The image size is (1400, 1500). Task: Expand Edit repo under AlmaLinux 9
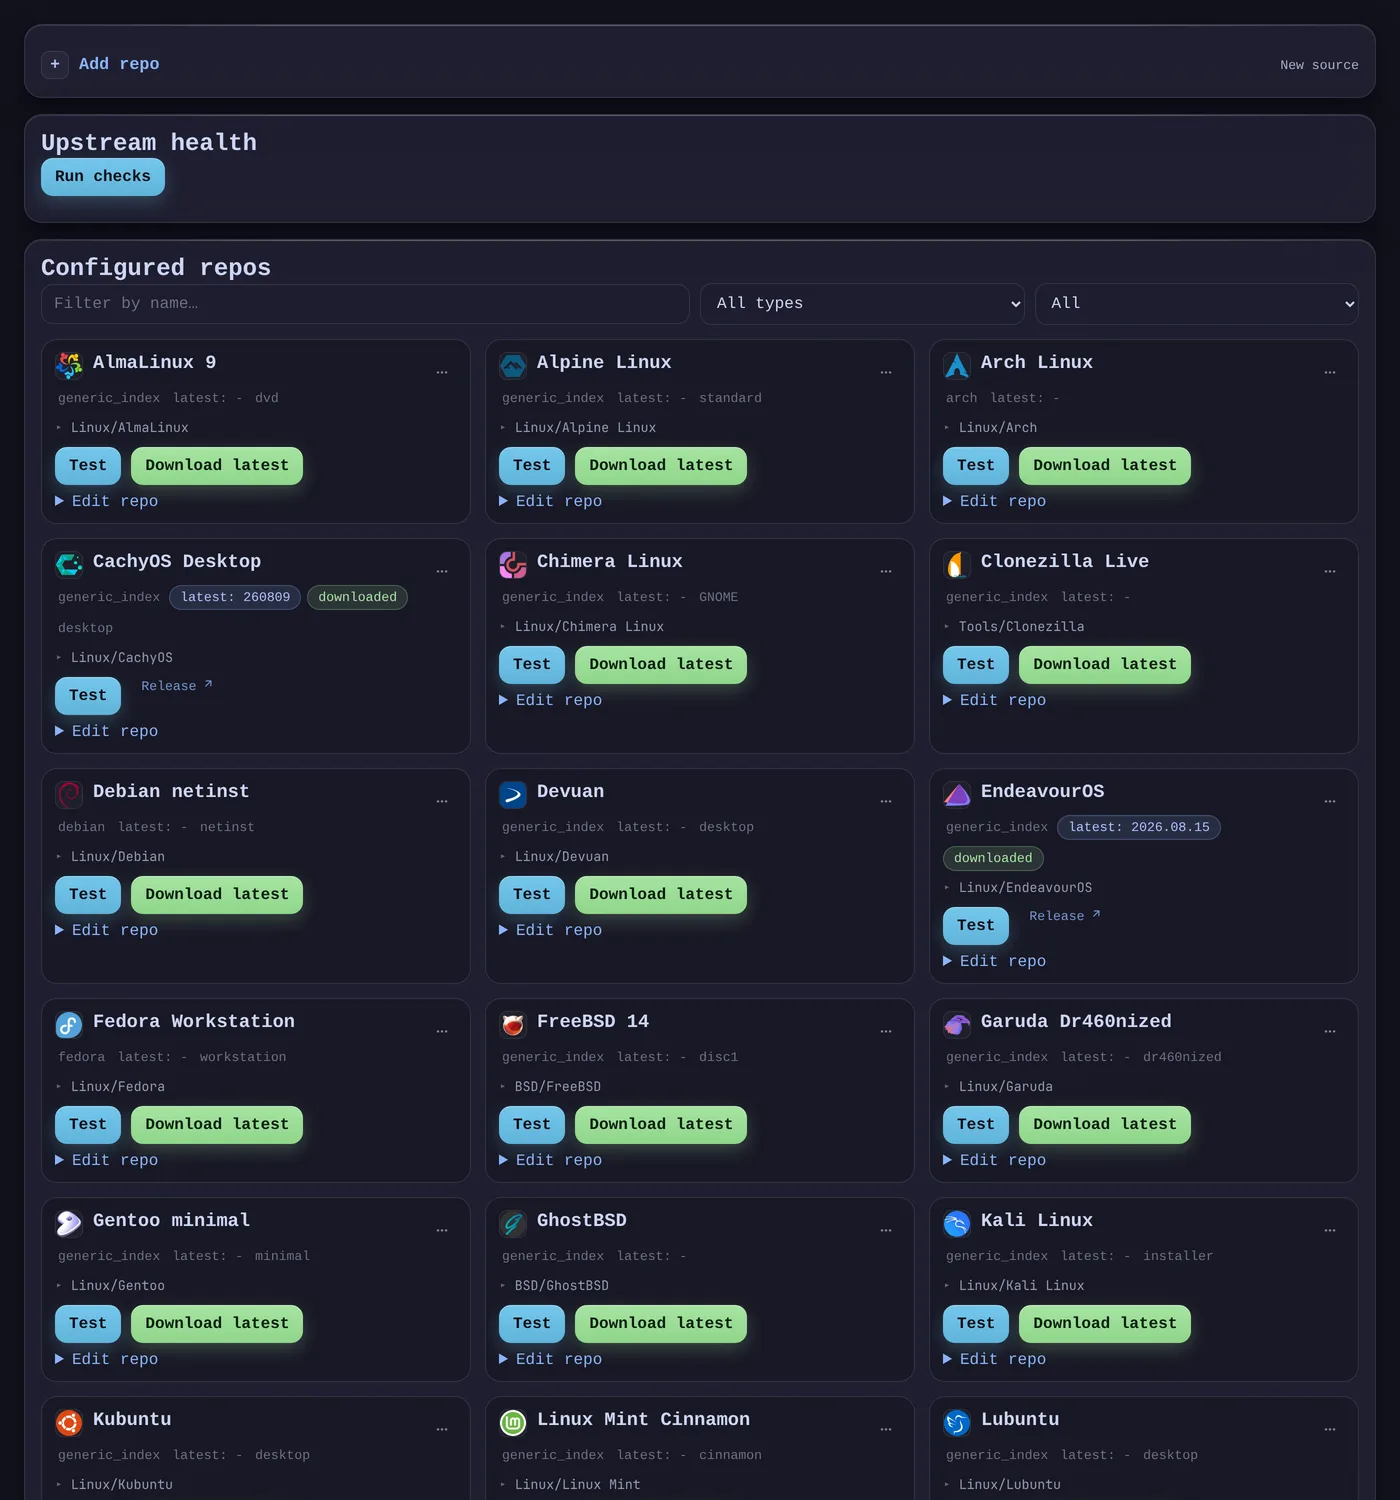pos(107,501)
